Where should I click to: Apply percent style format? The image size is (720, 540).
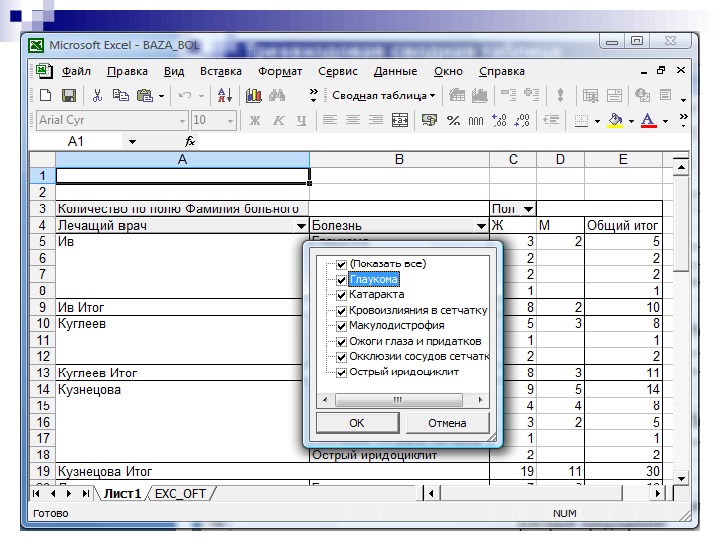point(453,120)
